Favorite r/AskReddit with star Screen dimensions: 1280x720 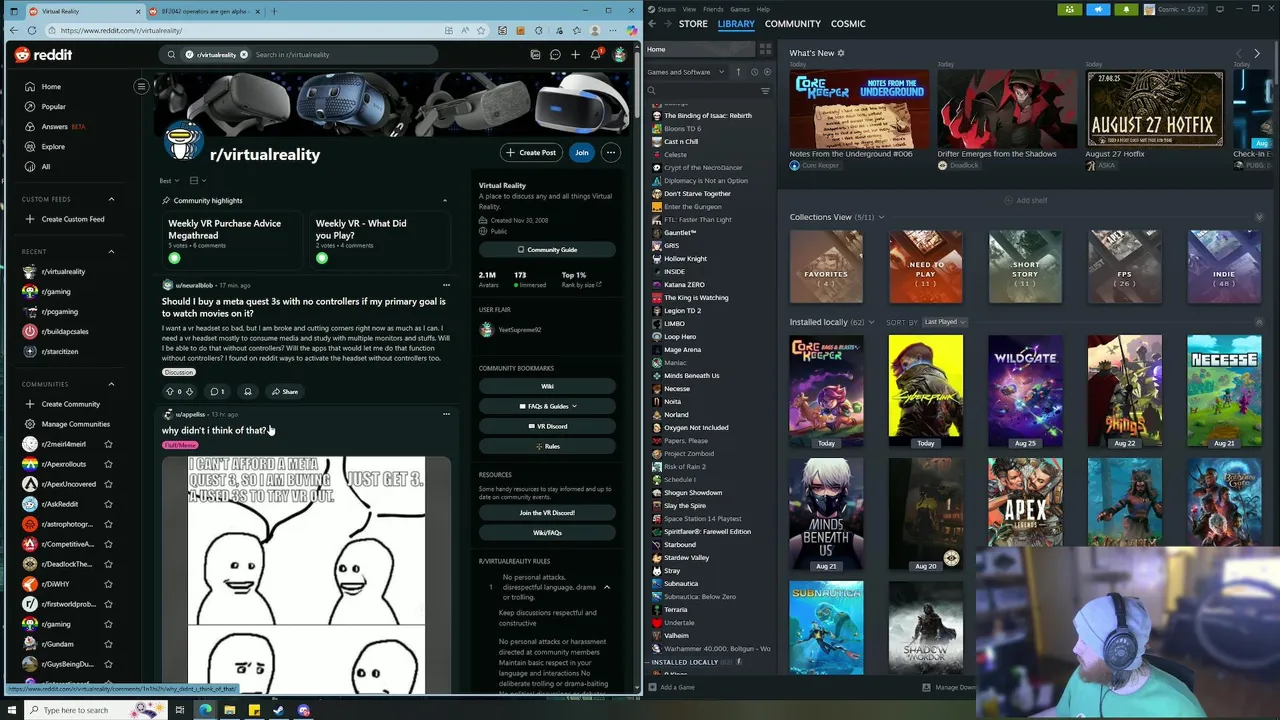pos(108,504)
